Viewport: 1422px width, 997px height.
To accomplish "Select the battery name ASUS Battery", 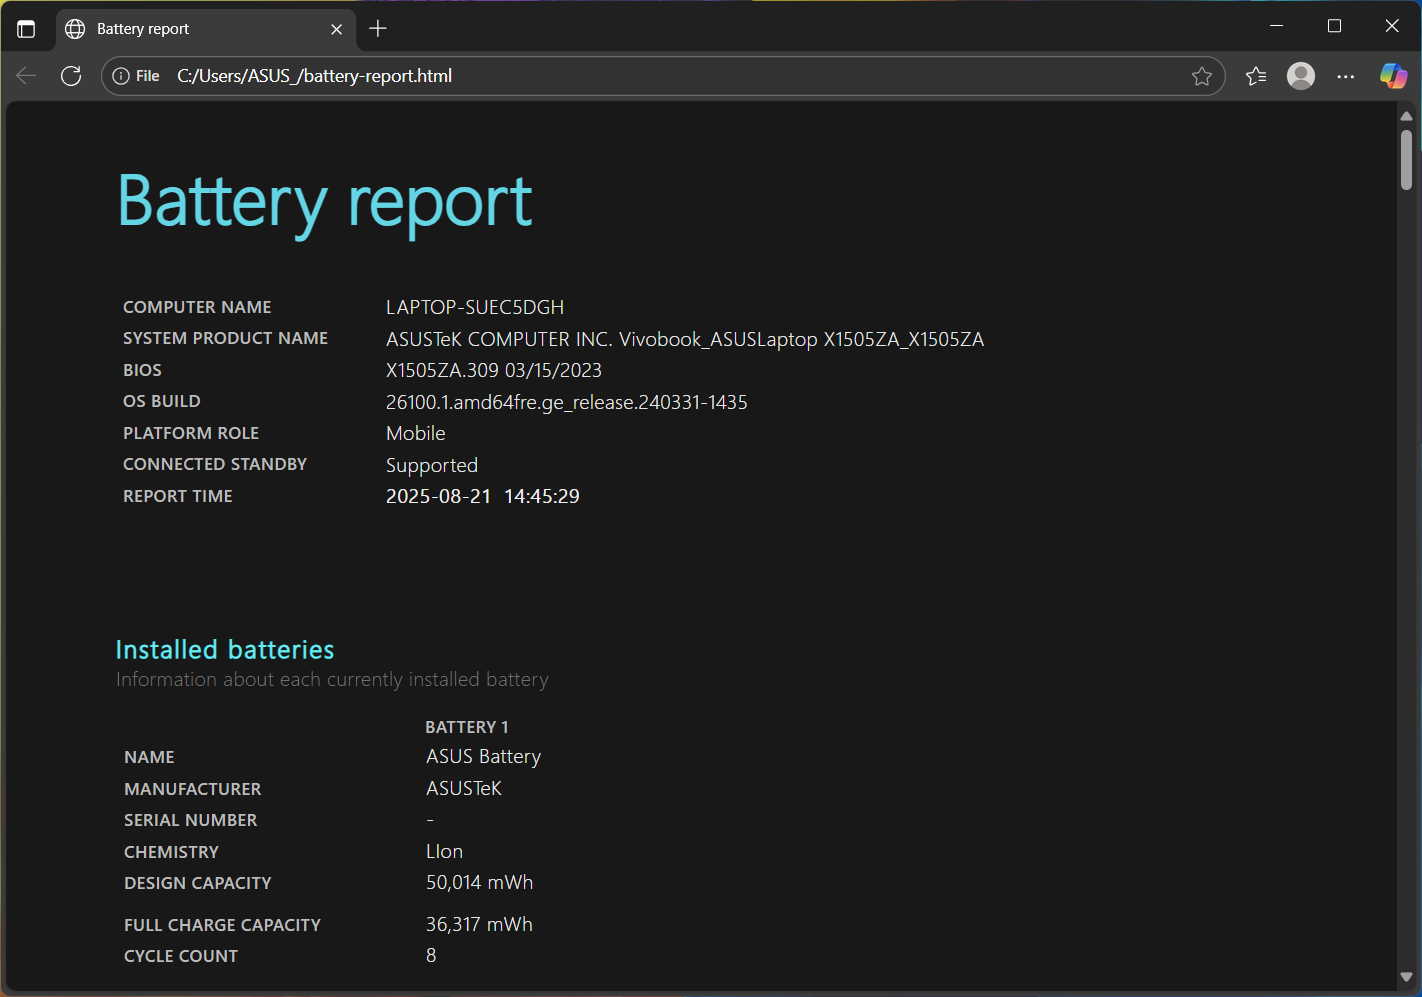I will (484, 757).
